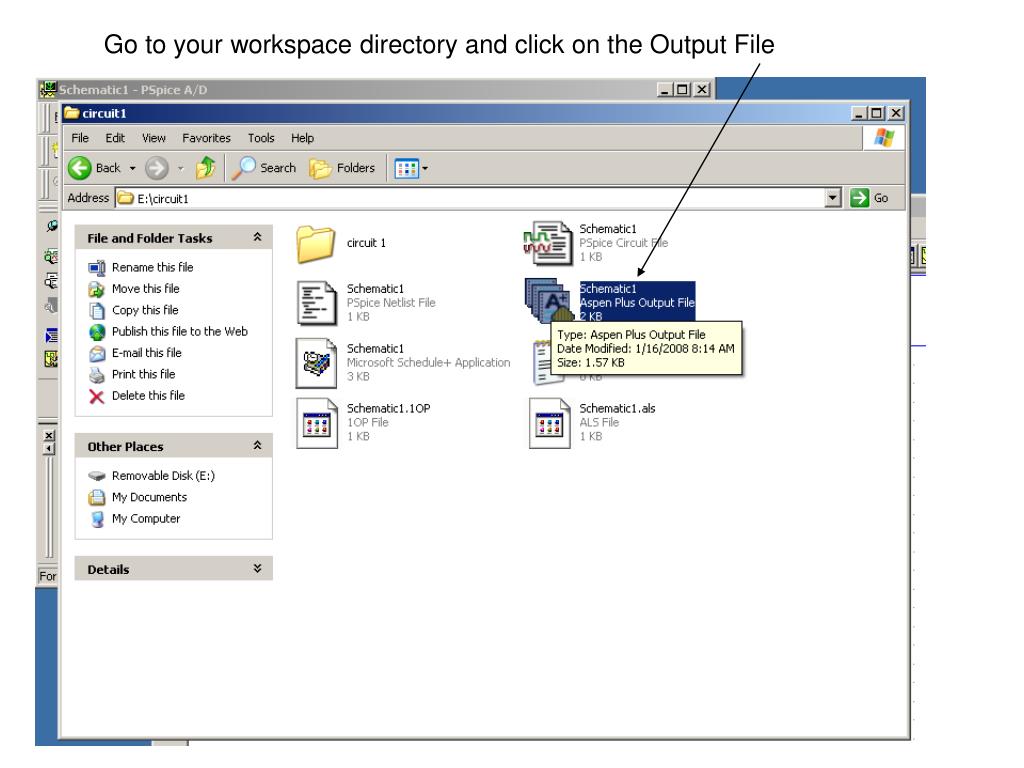
Task: Click the circuit 1 folder name
Action: point(366,243)
